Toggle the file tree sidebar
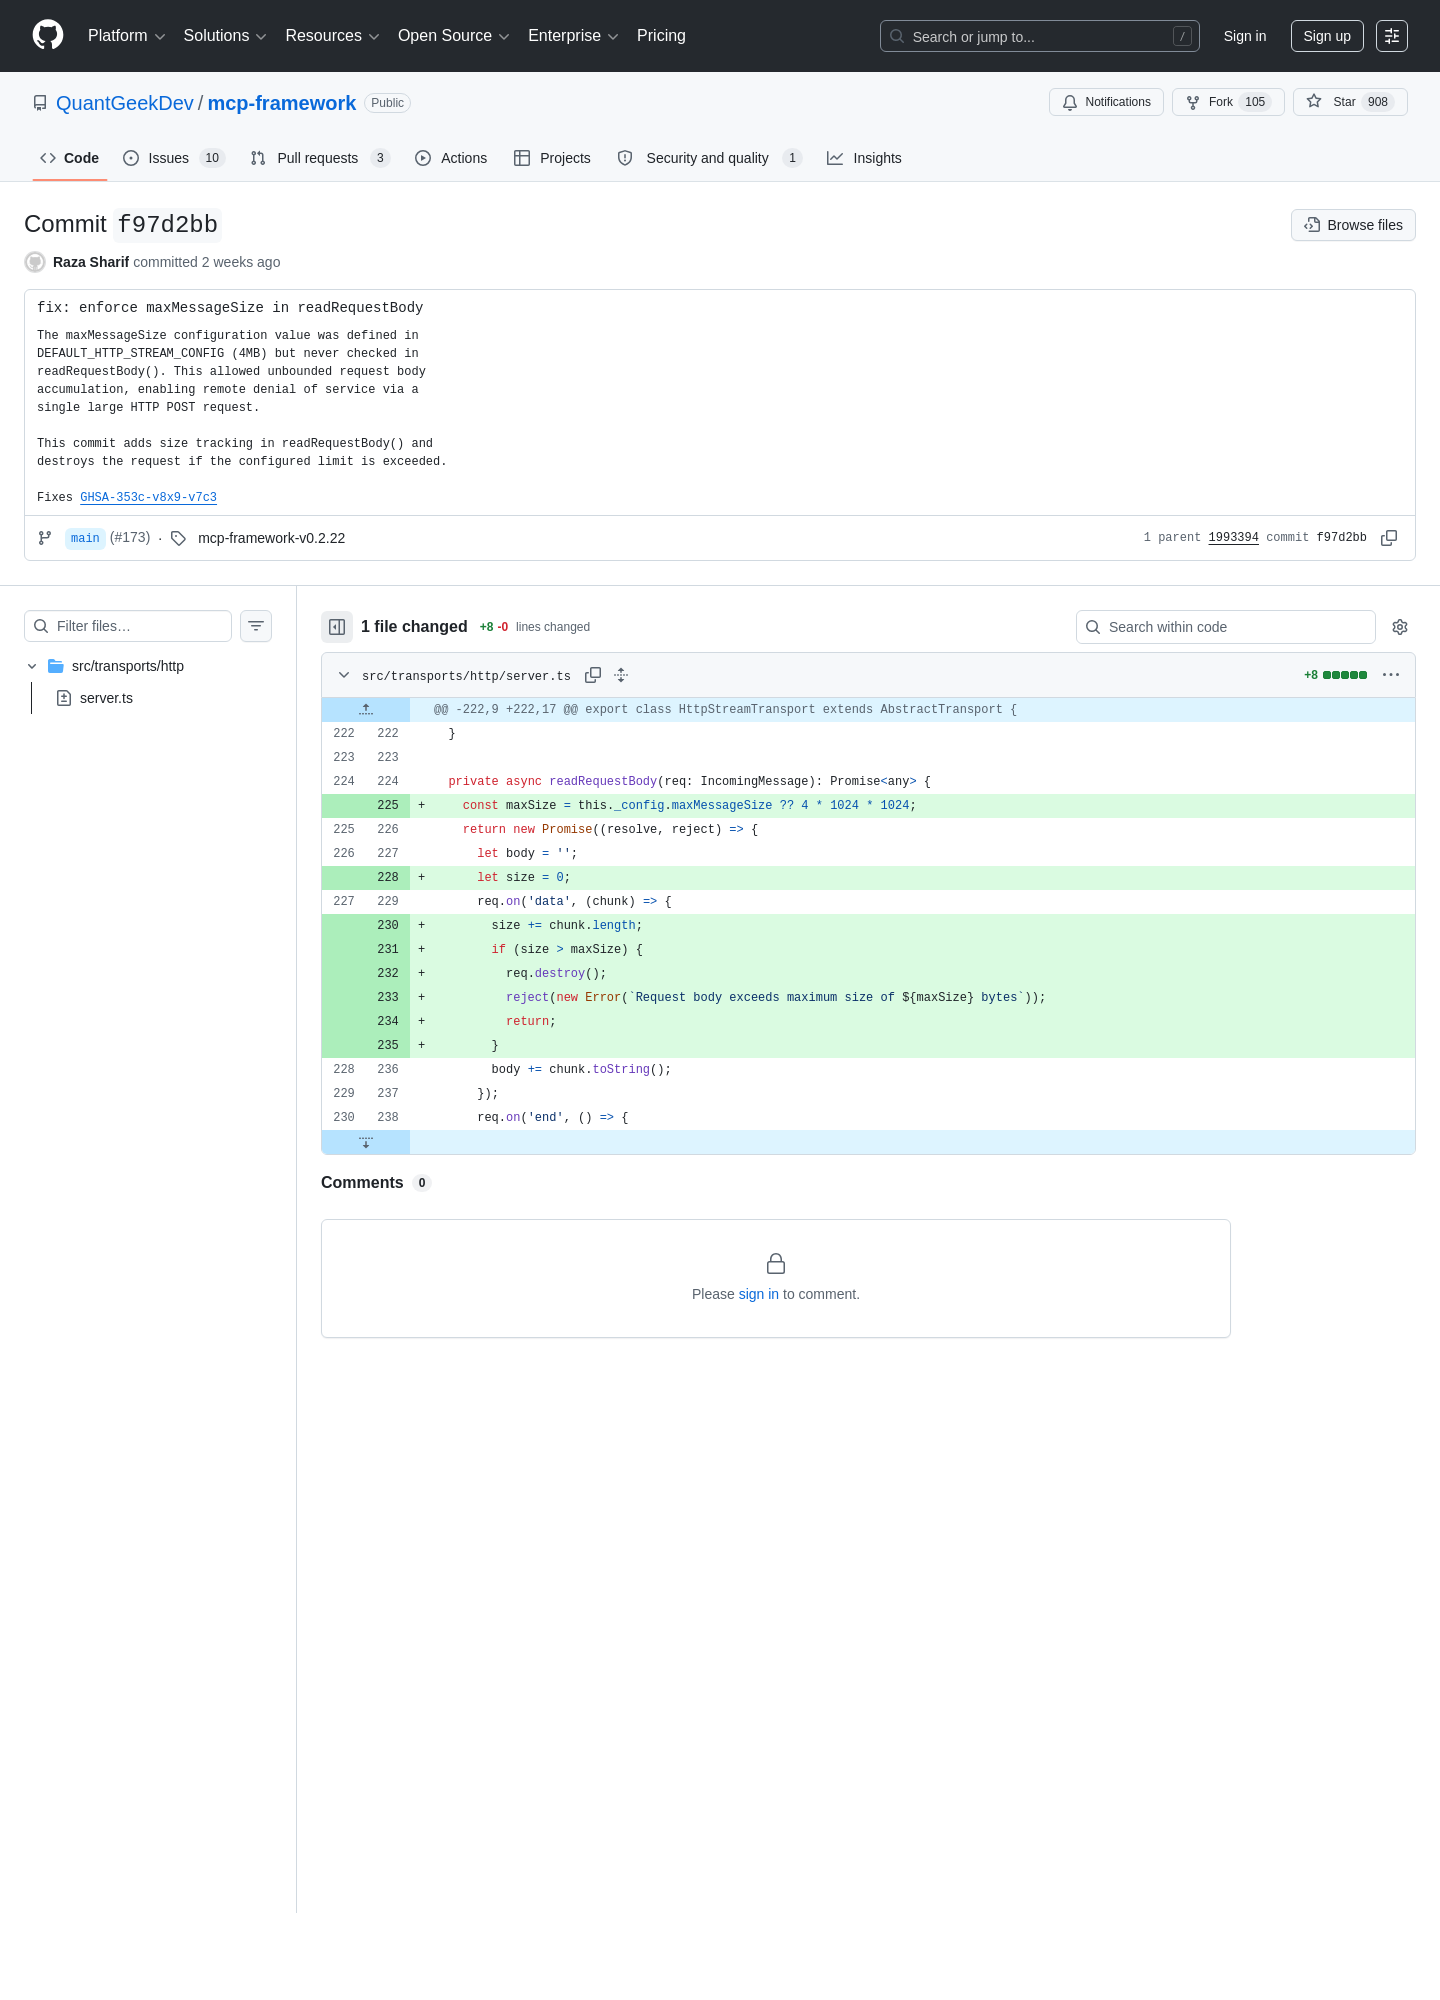 pos(337,627)
